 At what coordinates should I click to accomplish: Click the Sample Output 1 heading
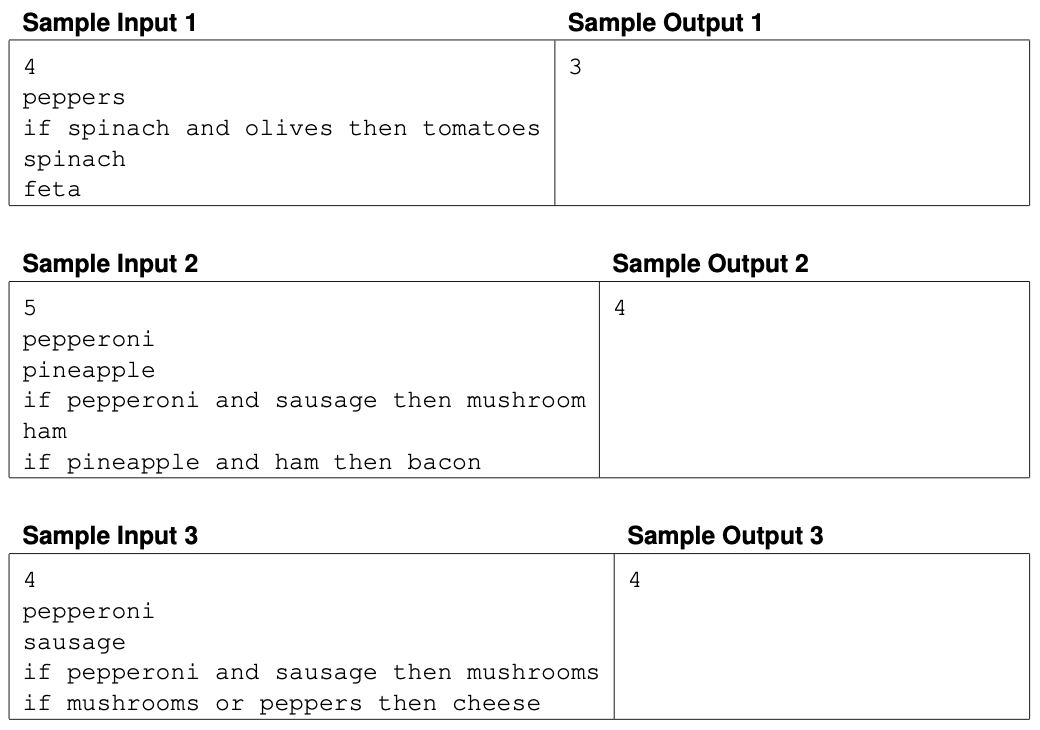click(x=665, y=23)
